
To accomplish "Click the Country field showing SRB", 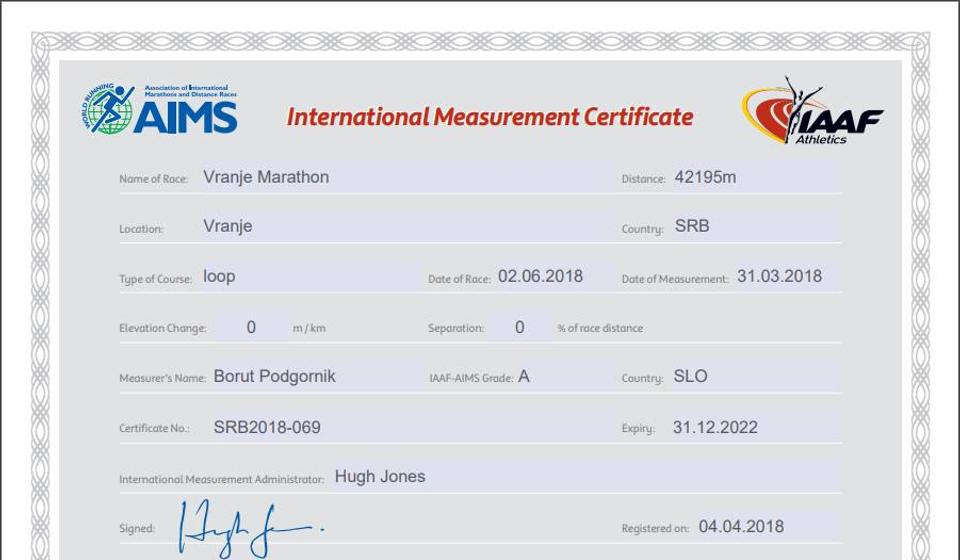I will coord(752,227).
